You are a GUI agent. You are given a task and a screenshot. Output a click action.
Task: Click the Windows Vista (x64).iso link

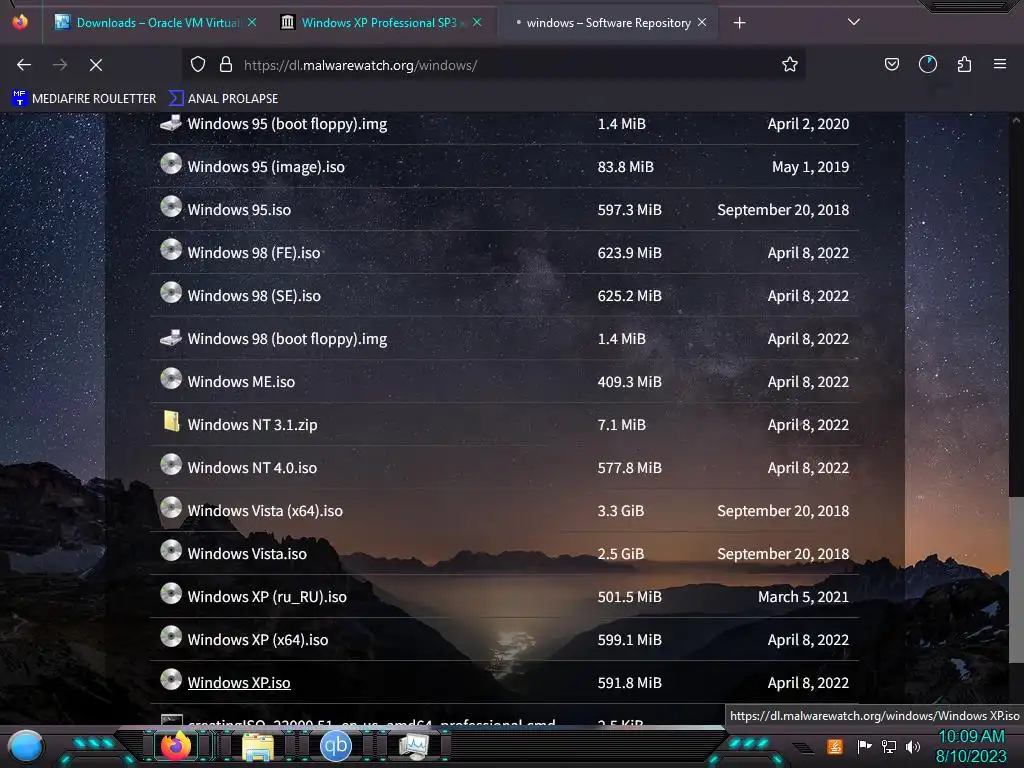point(265,511)
